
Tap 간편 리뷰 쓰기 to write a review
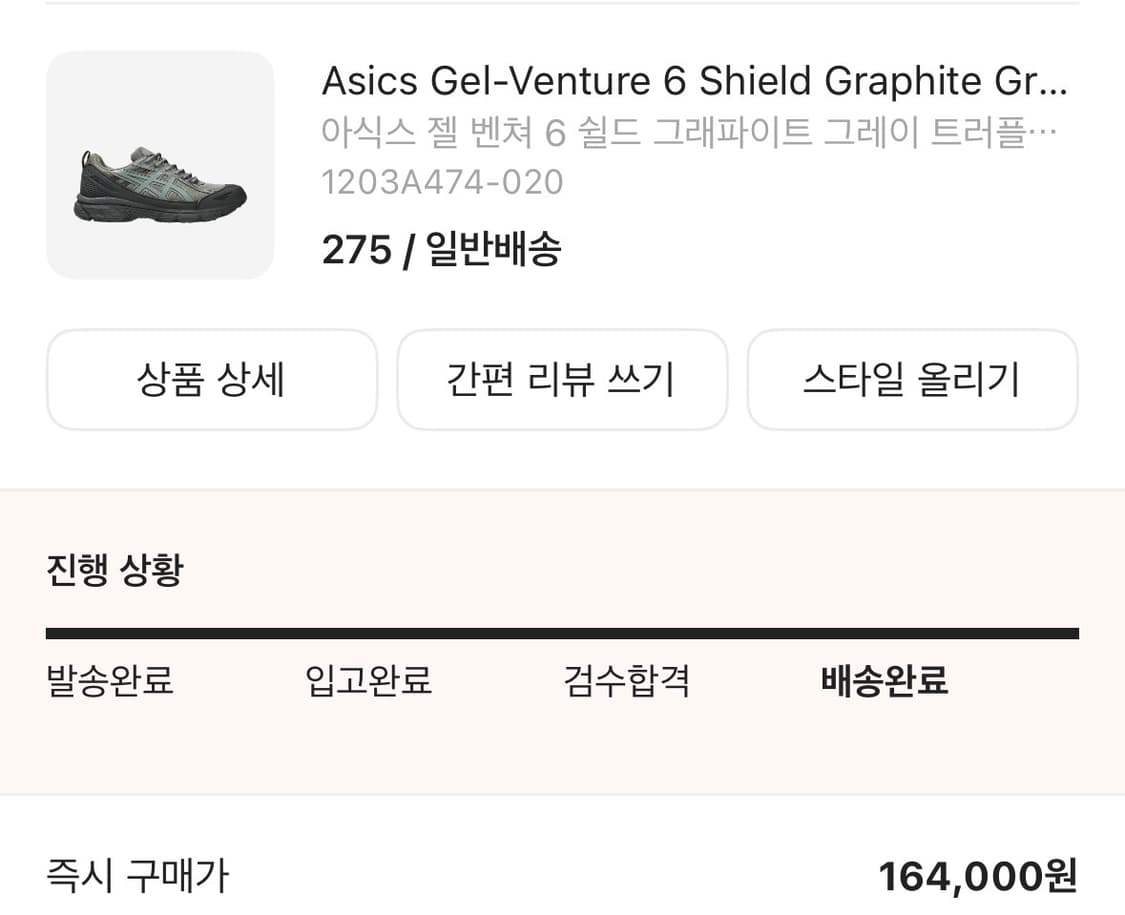coord(562,380)
